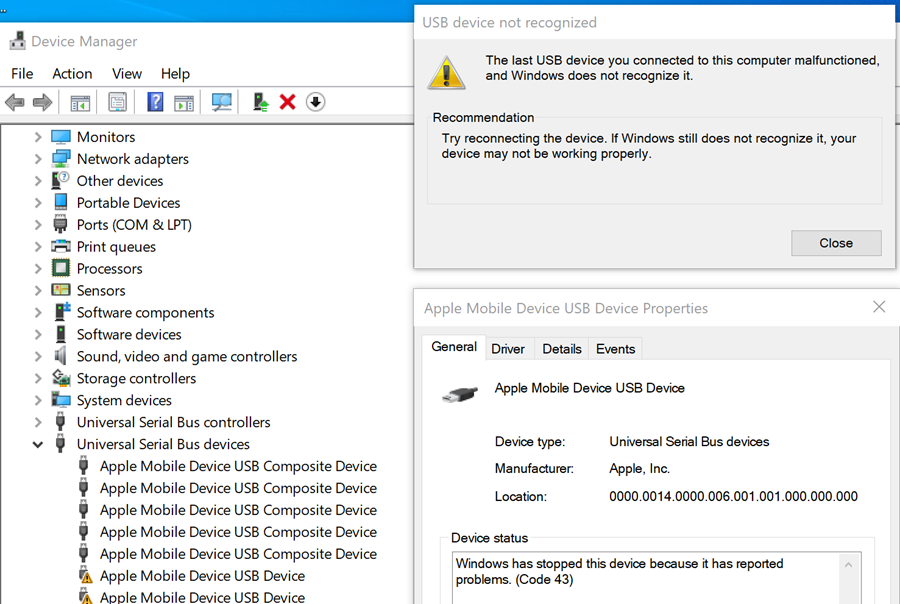This screenshot has height=604, width=900.
Task: Click the Storage controllers icon
Action: [61, 378]
